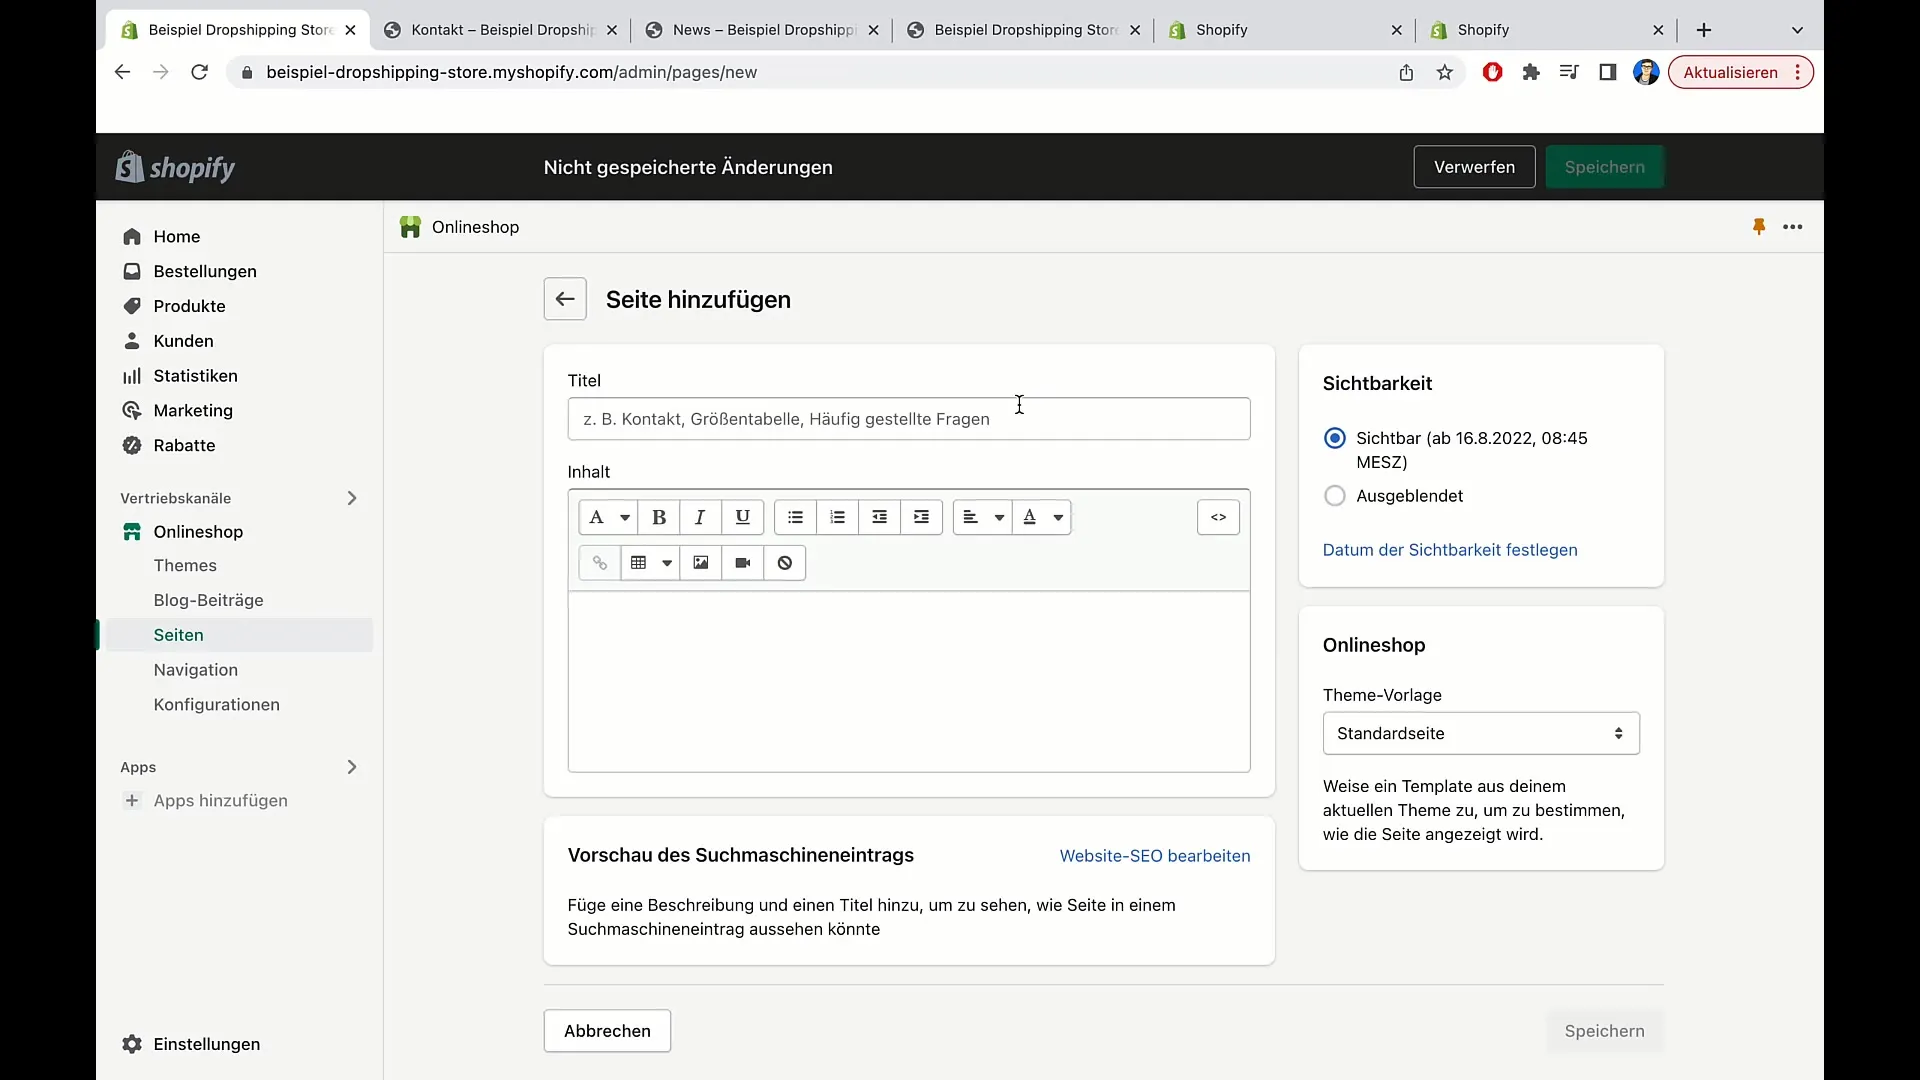Expand the Apps section chevron

point(352,767)
